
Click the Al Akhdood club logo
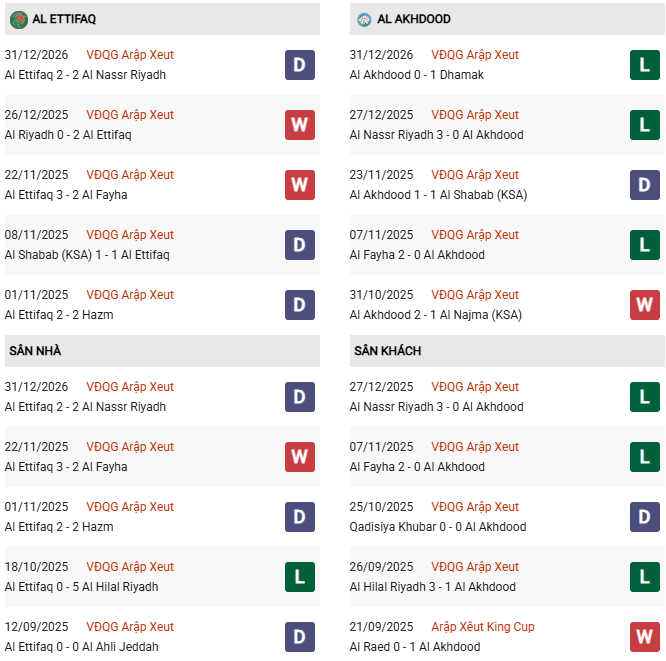(364, 19)
